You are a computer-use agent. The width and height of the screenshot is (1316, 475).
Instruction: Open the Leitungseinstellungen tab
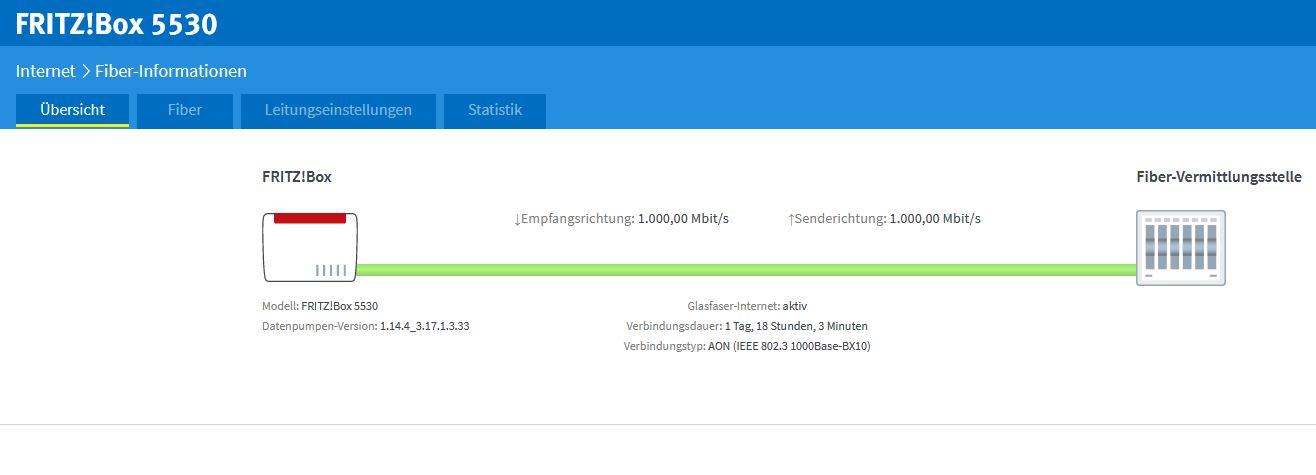(338, 110)
